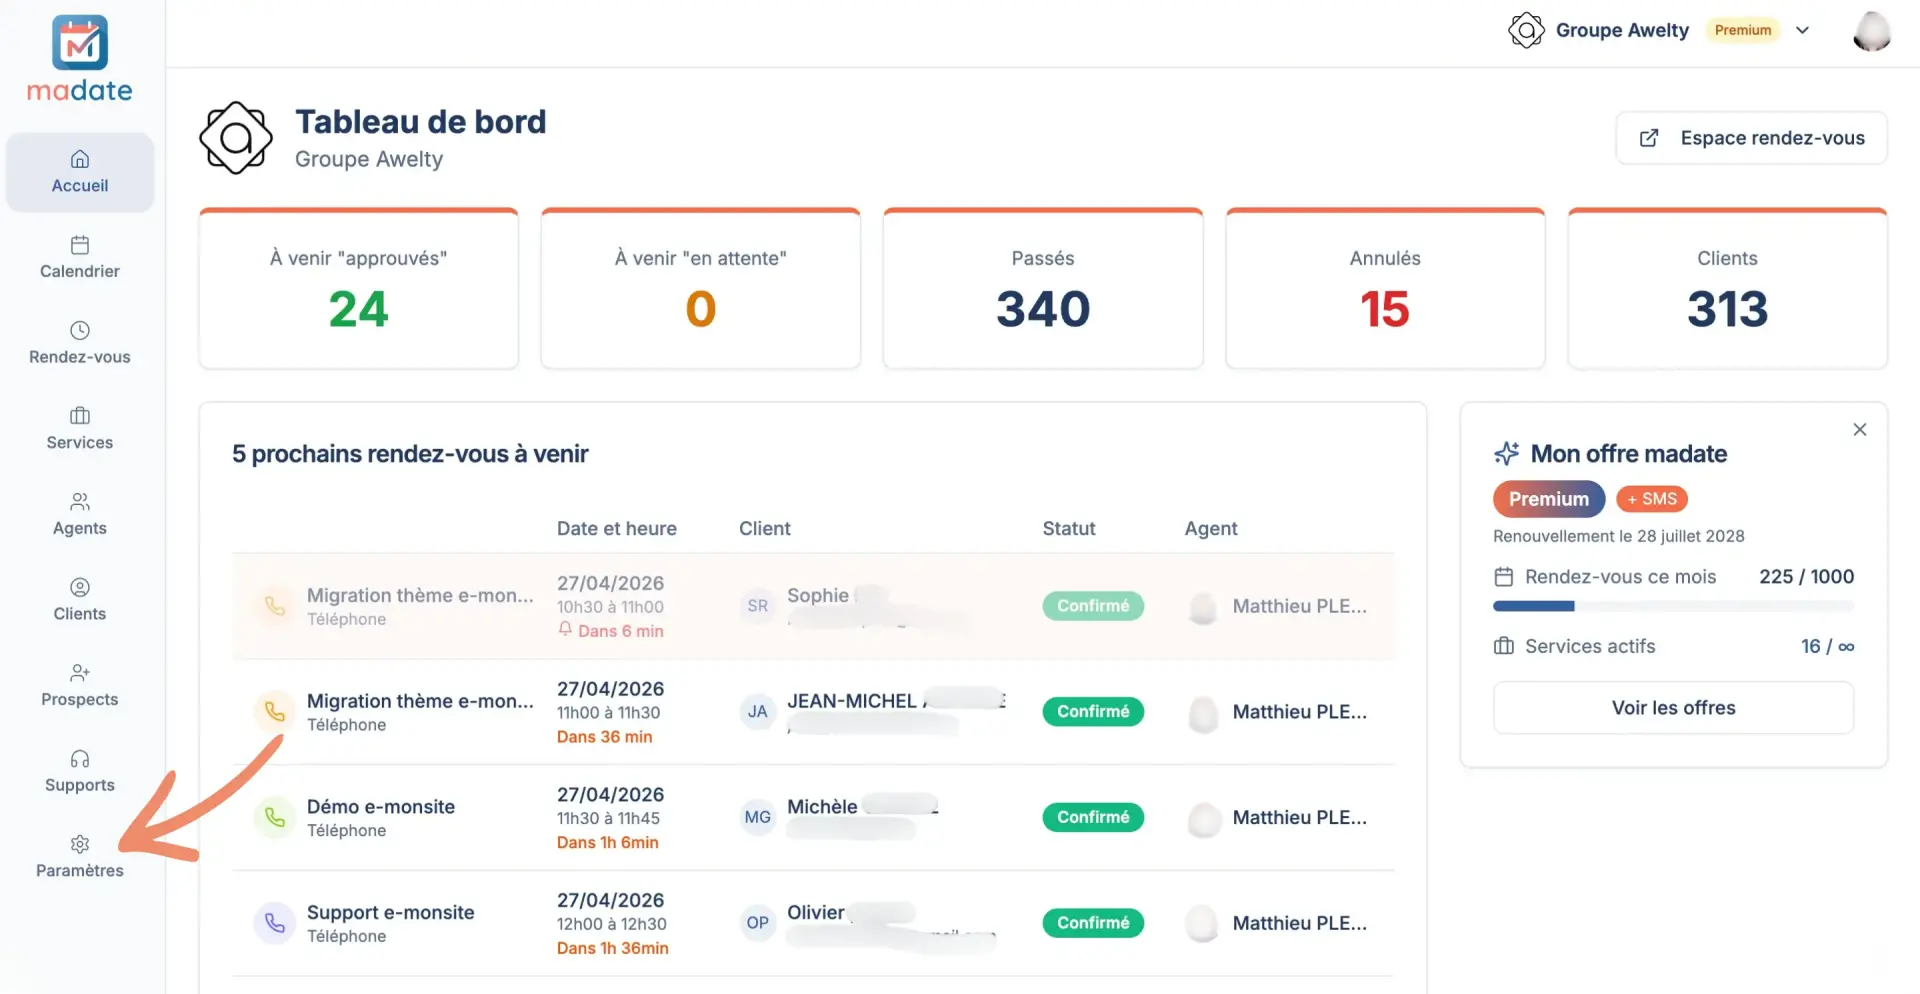Click the Statut column header
Image resolution: width=1920 pixels, height=994 pixels.
(1069, 528)
